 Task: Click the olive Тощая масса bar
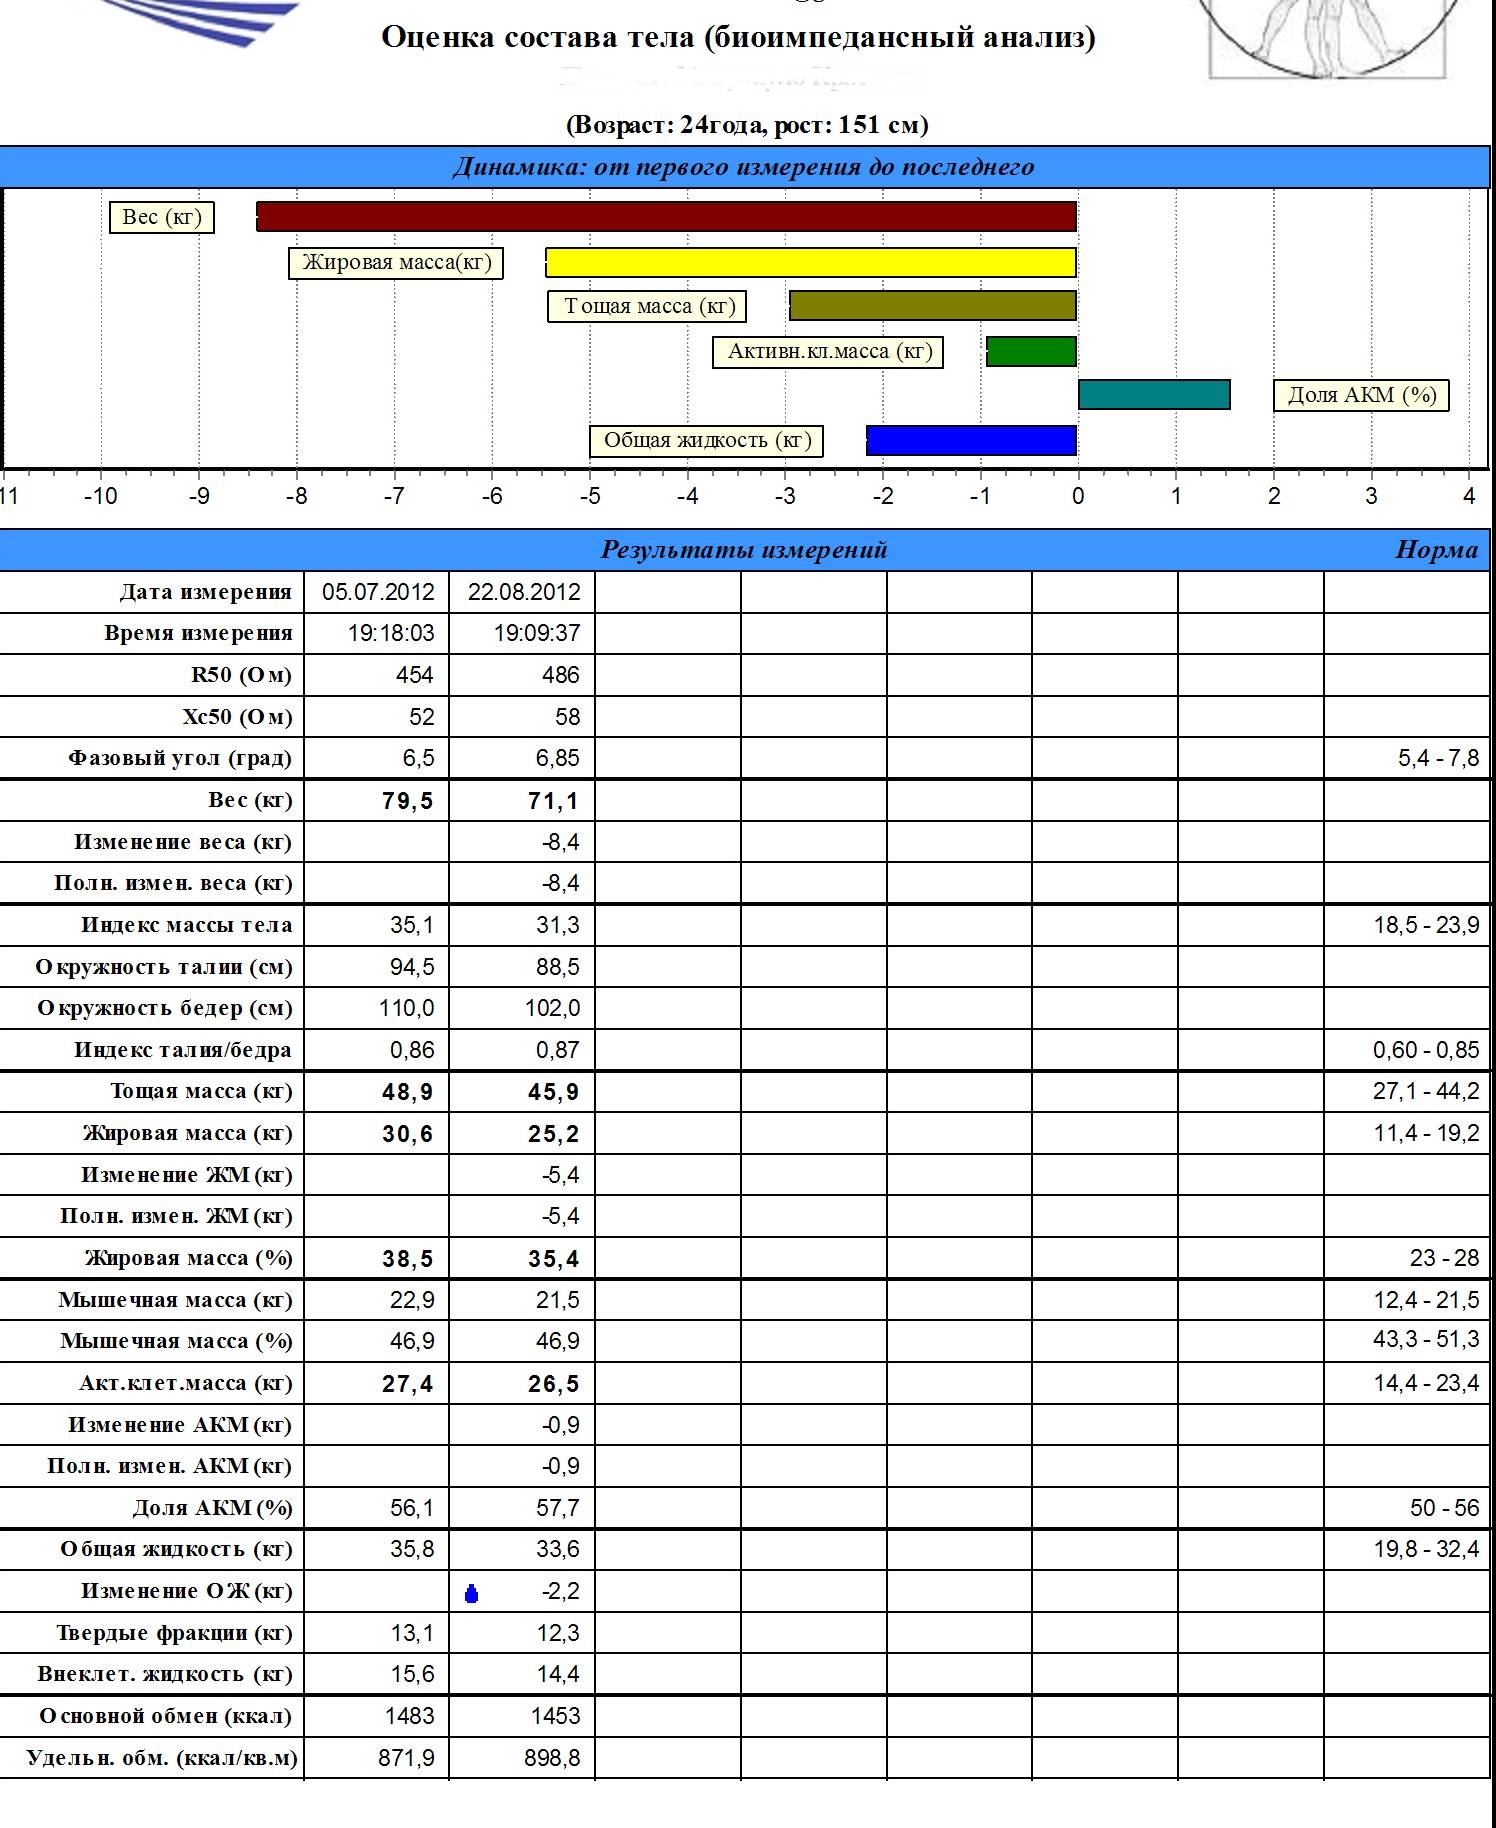[x=933, y=306]
